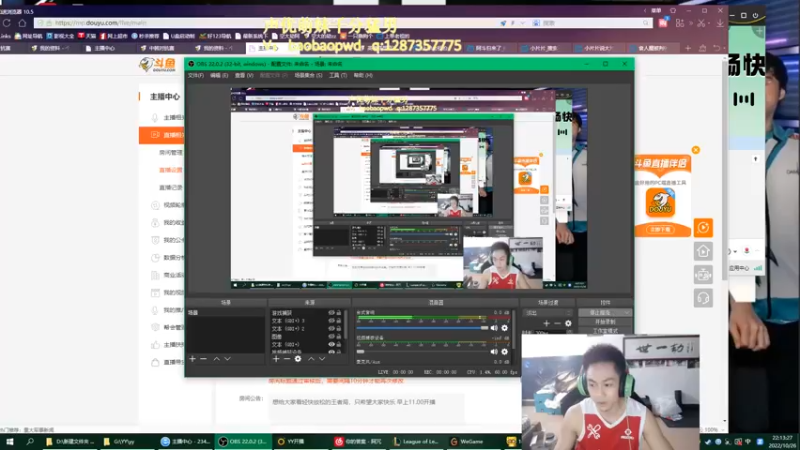Open a new browser tab with the plus
Viewport: 800px width, 450px height.
(x=688, y=48)
